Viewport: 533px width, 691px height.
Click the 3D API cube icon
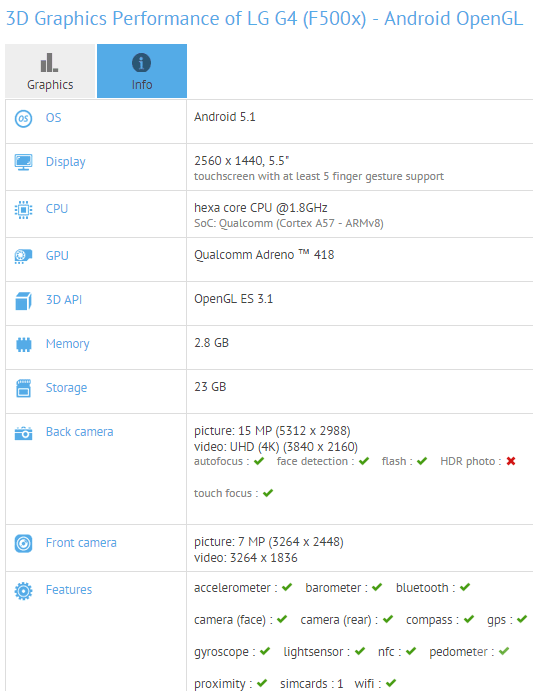tap(23, 301)
